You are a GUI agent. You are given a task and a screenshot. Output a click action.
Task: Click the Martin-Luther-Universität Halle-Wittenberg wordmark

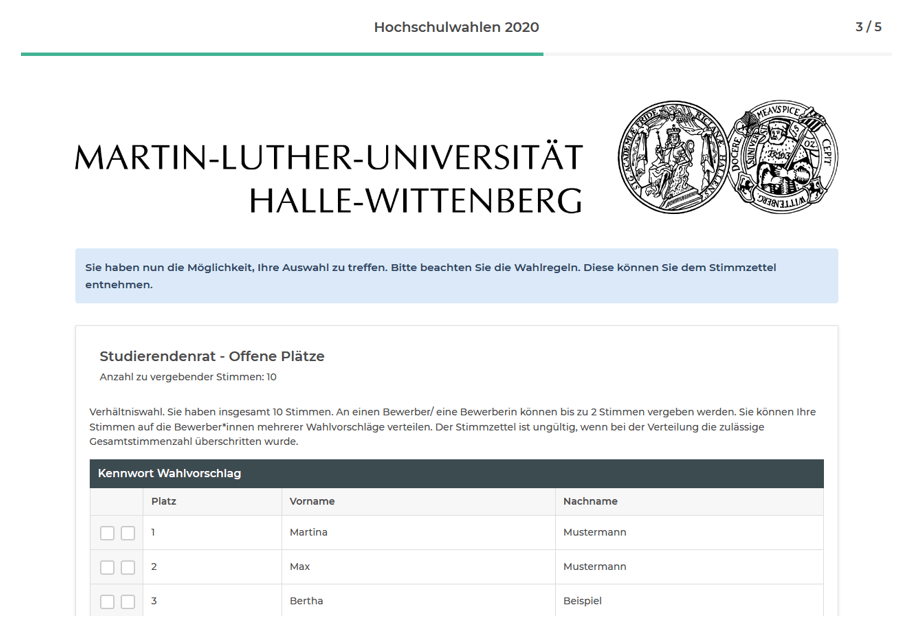(x=329, y=178)
